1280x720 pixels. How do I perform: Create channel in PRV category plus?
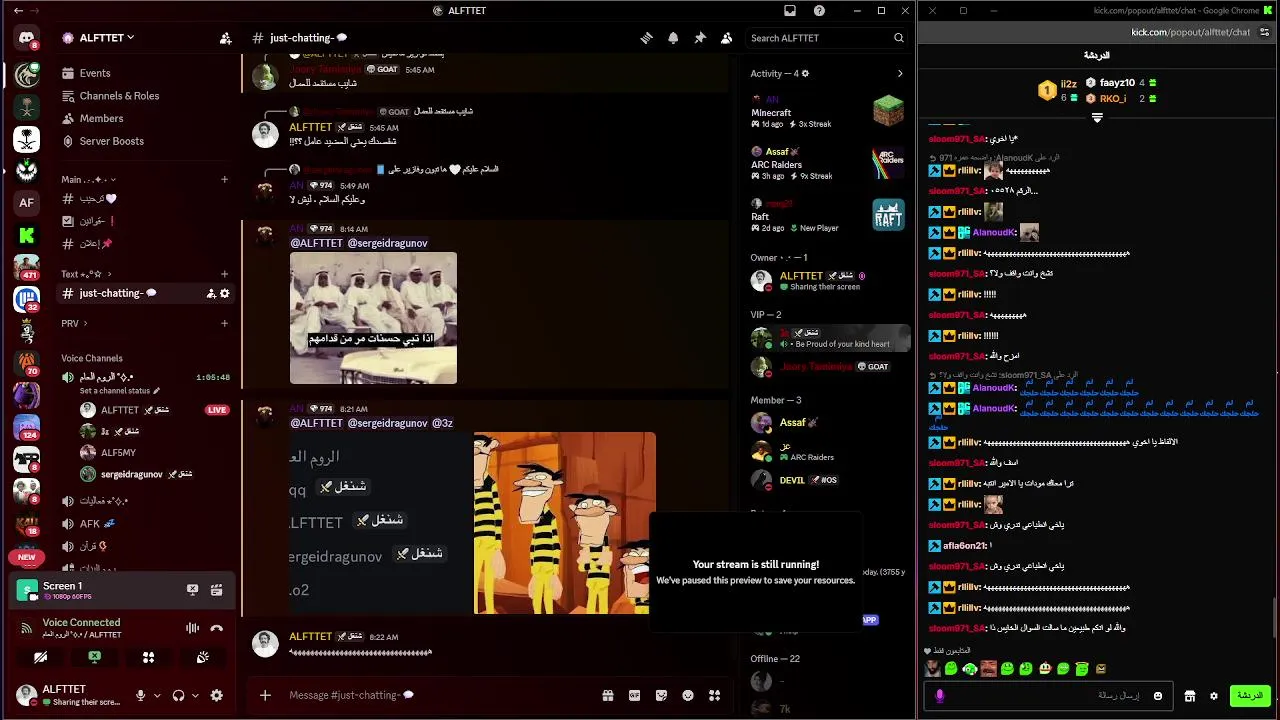(x=224, y=324)
